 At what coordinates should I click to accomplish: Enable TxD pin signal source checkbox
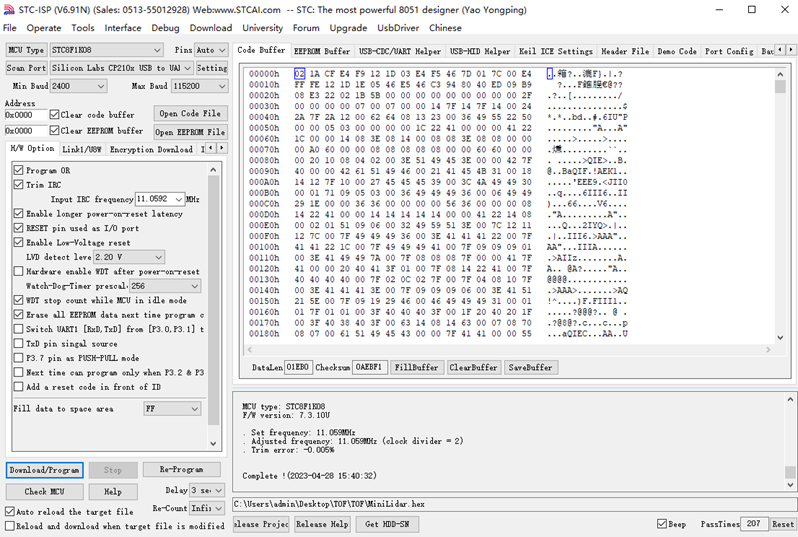pos(19,344)
